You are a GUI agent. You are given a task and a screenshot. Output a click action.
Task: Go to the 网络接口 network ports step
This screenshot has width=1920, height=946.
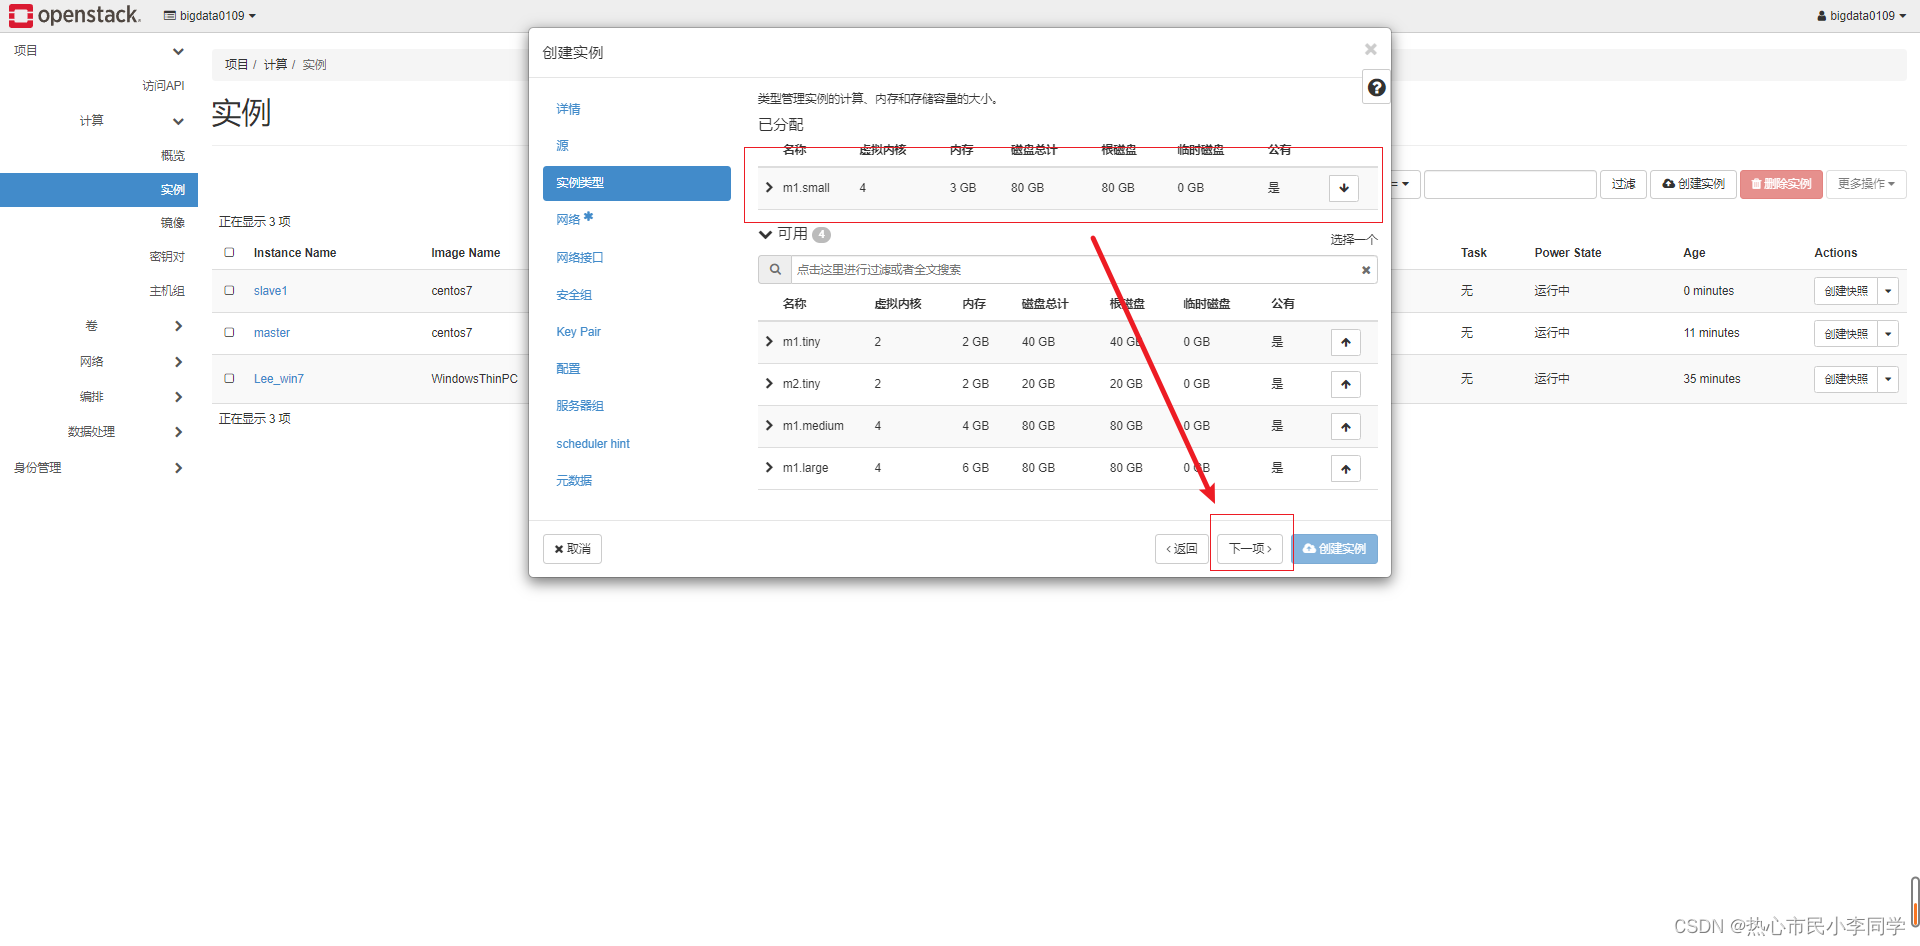[x=580, y=258]
